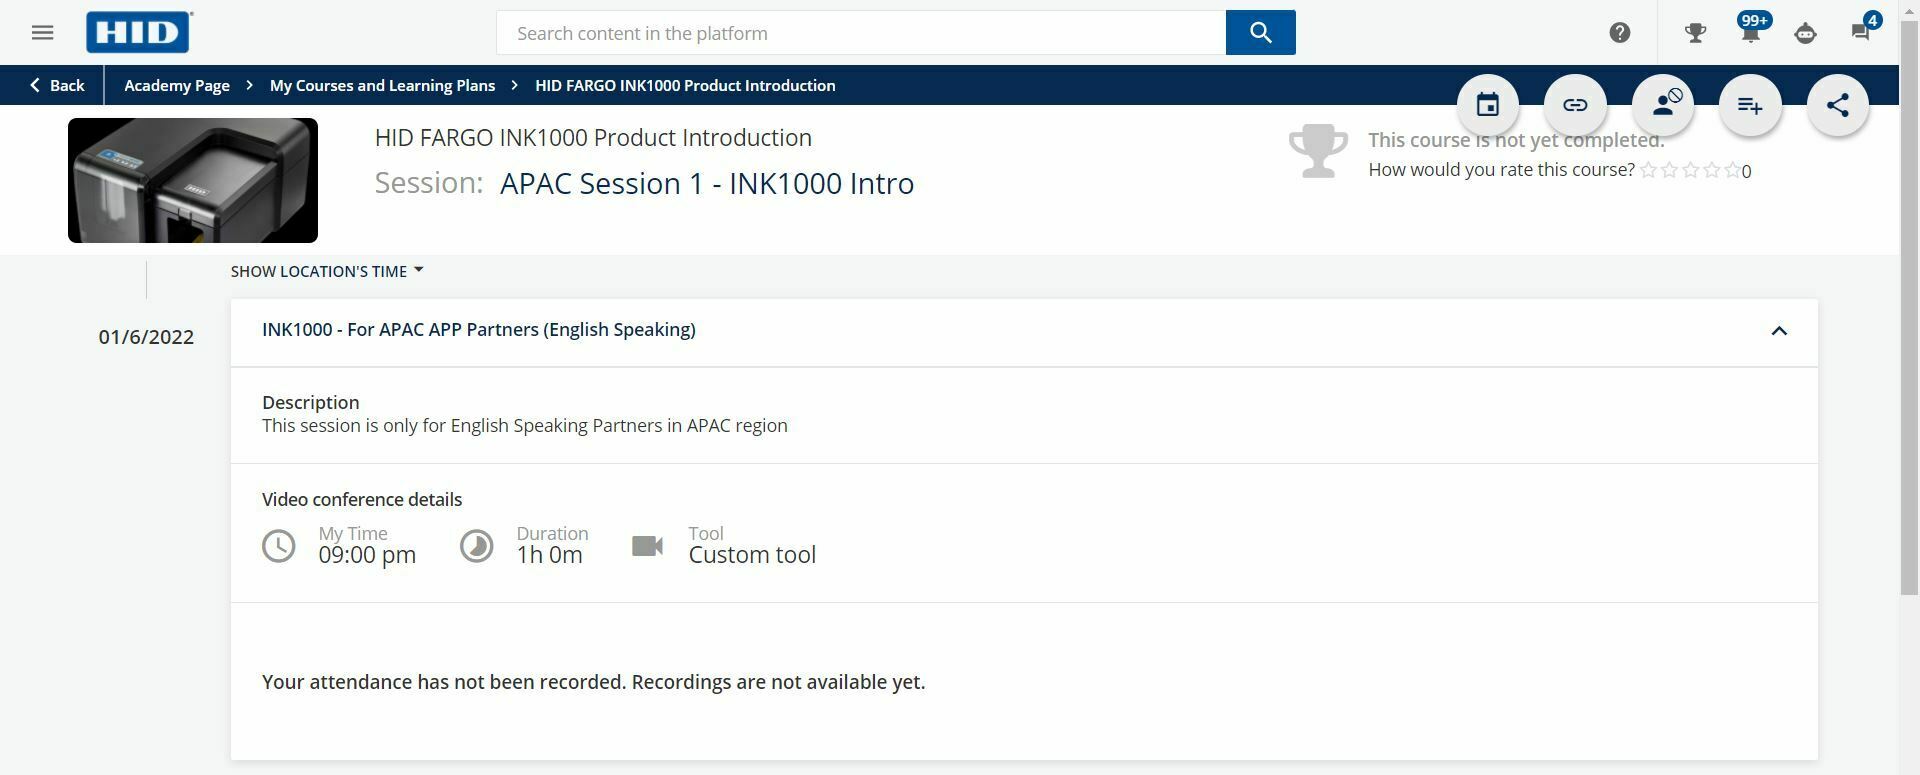Click the fourth rating star
The width and height of the screenshot is (1920, 775).
pos(1712,170)
